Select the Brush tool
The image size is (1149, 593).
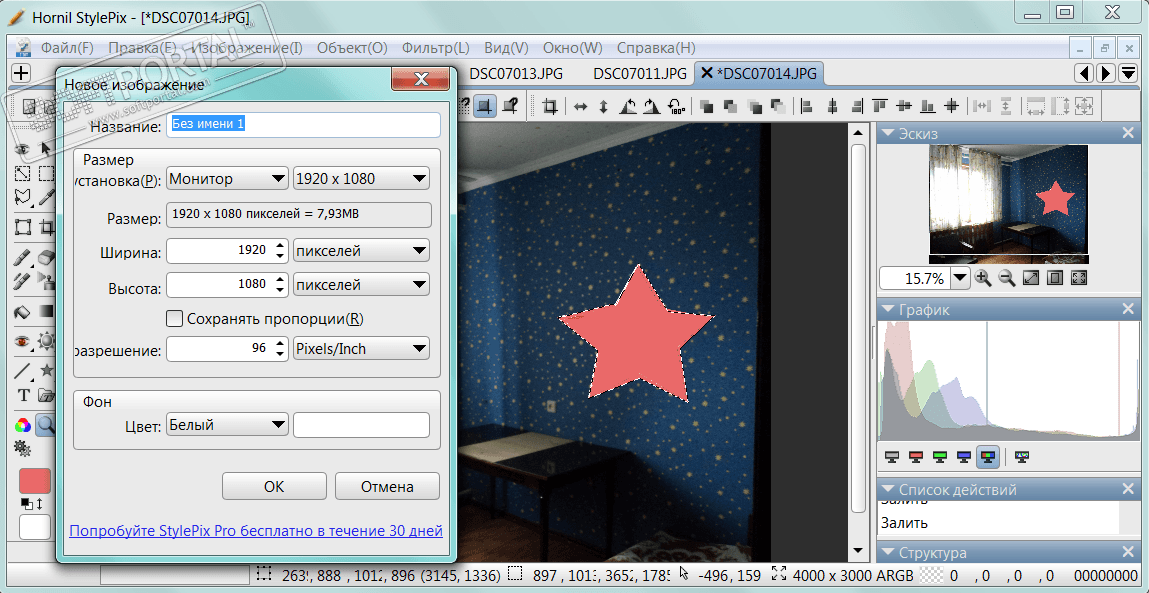click(22, 258)
